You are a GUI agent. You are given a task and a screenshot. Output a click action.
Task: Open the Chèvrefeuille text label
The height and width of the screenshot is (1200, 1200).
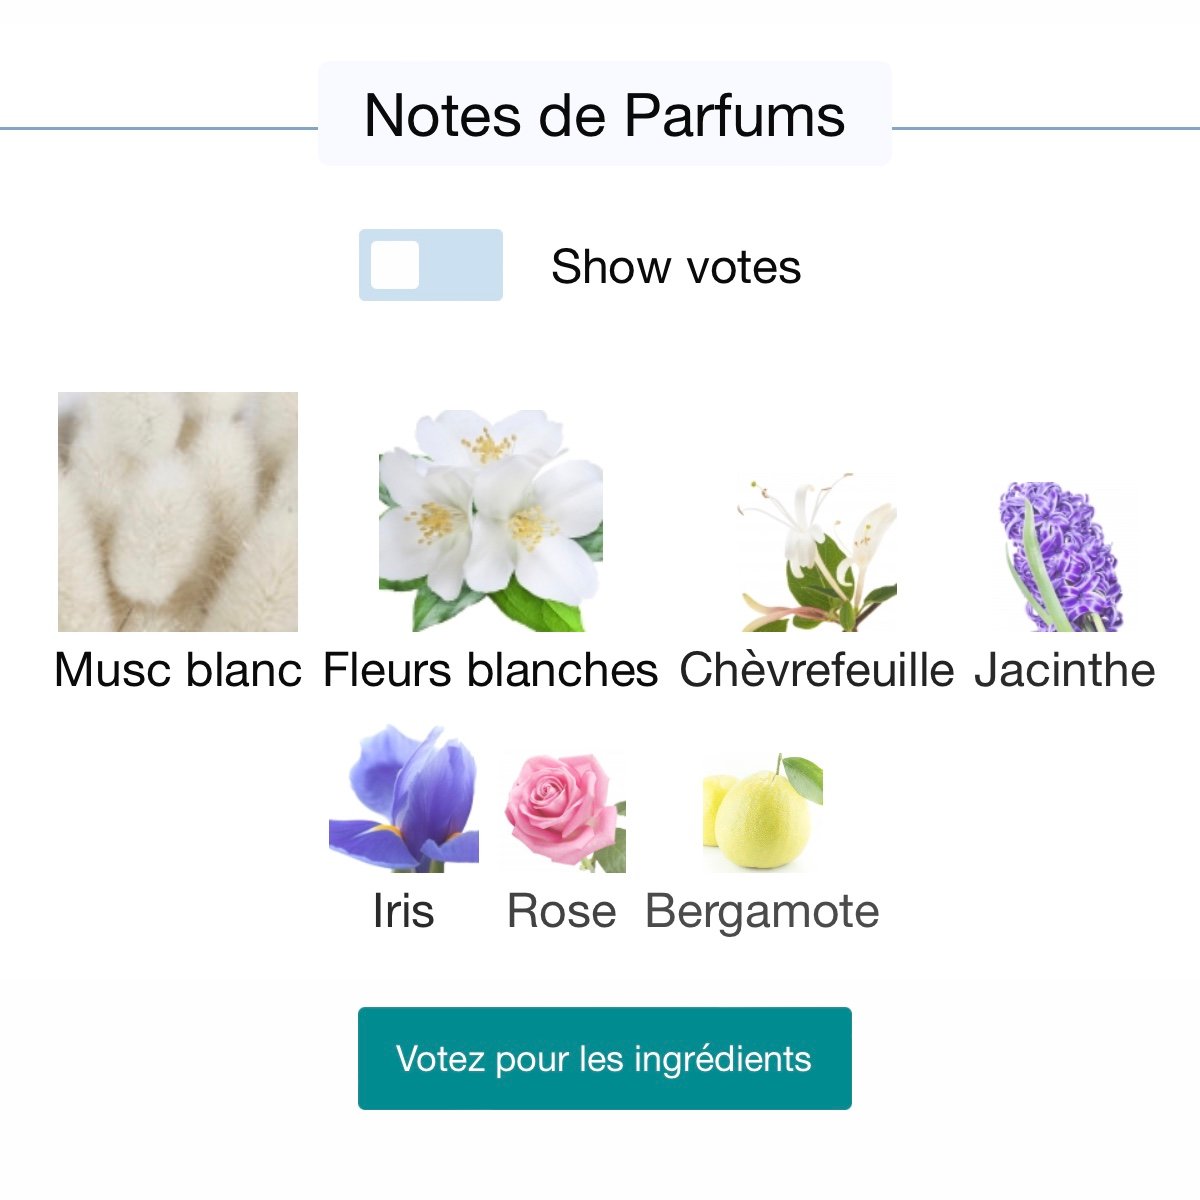(x=817, y=670)
